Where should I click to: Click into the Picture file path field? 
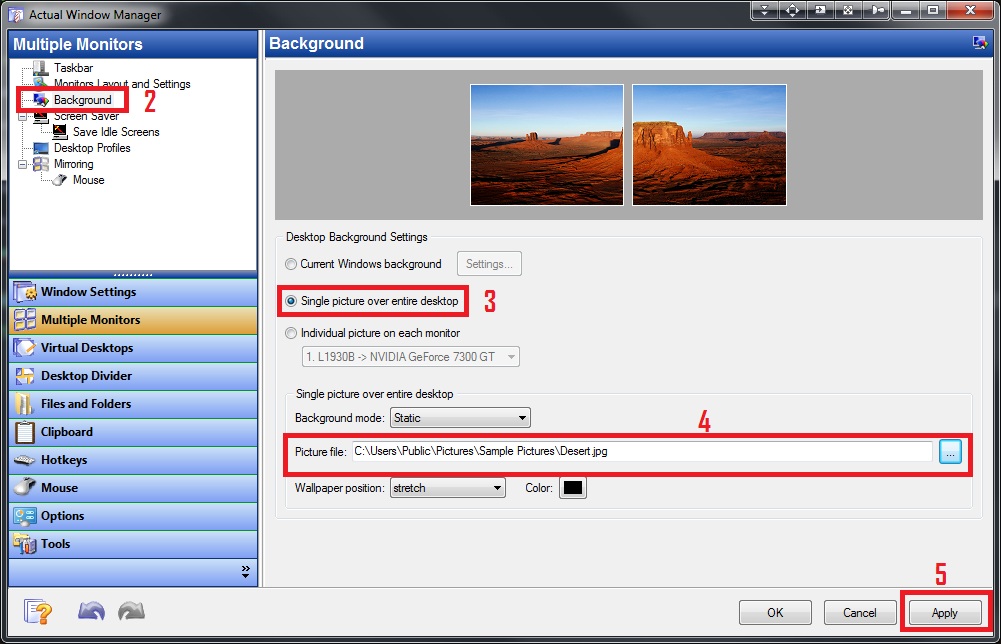642,451
